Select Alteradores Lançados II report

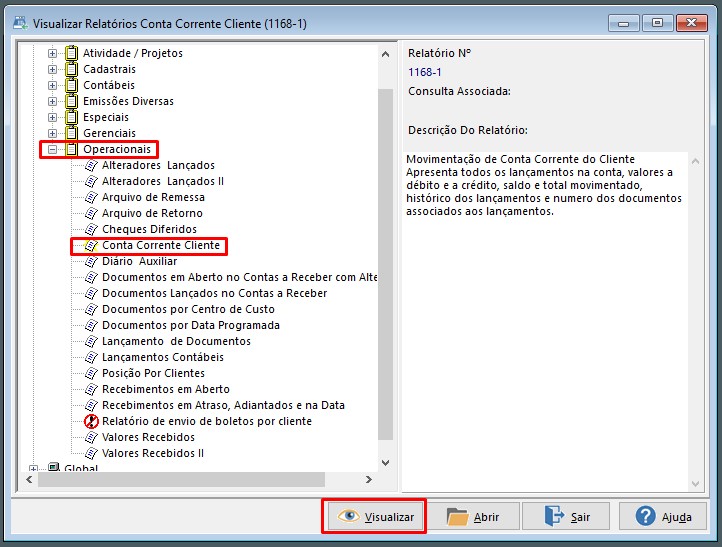click(163, 181)
